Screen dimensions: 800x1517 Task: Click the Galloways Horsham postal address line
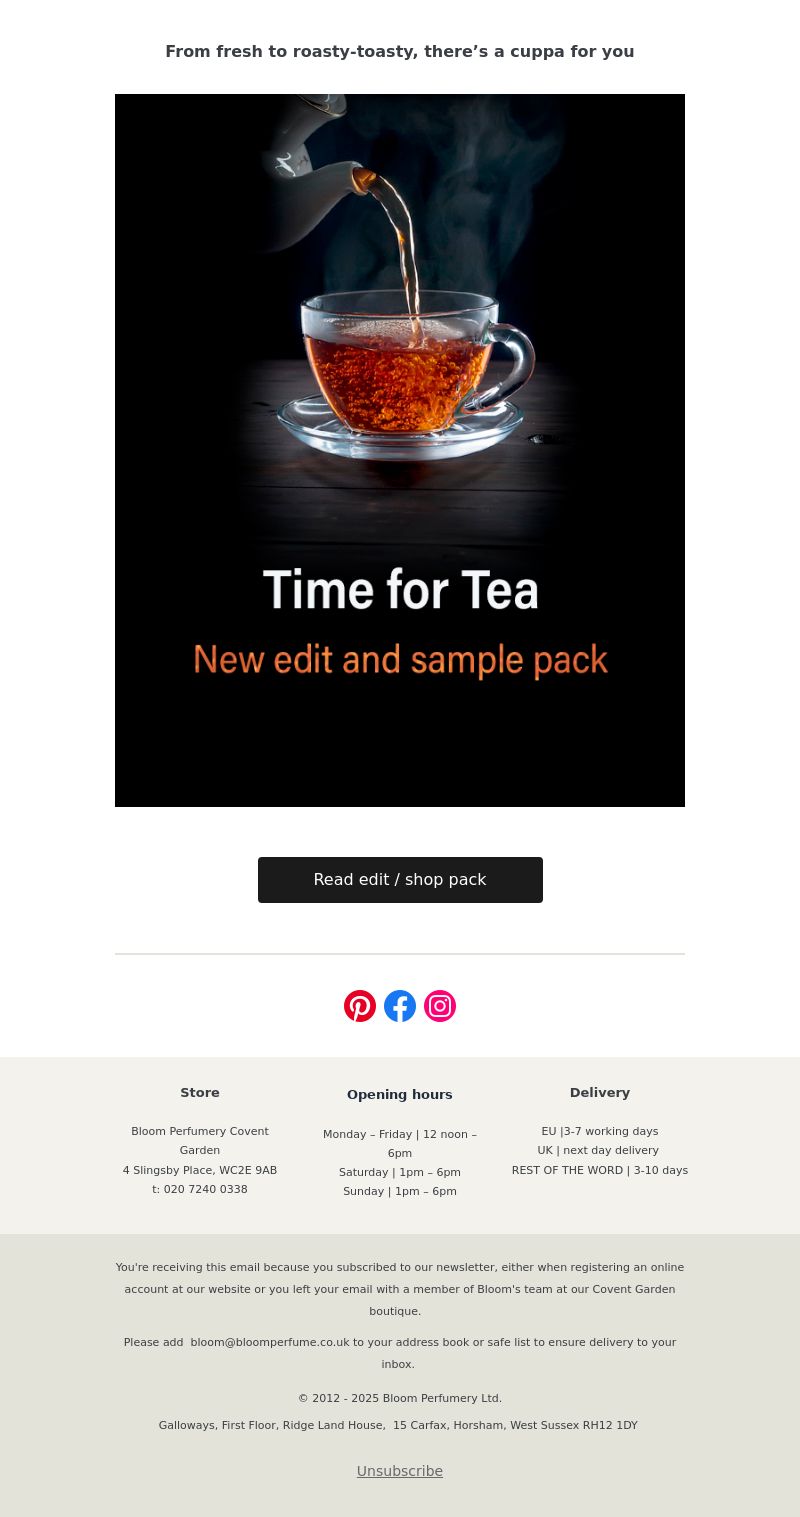[x=398, y=1425]
